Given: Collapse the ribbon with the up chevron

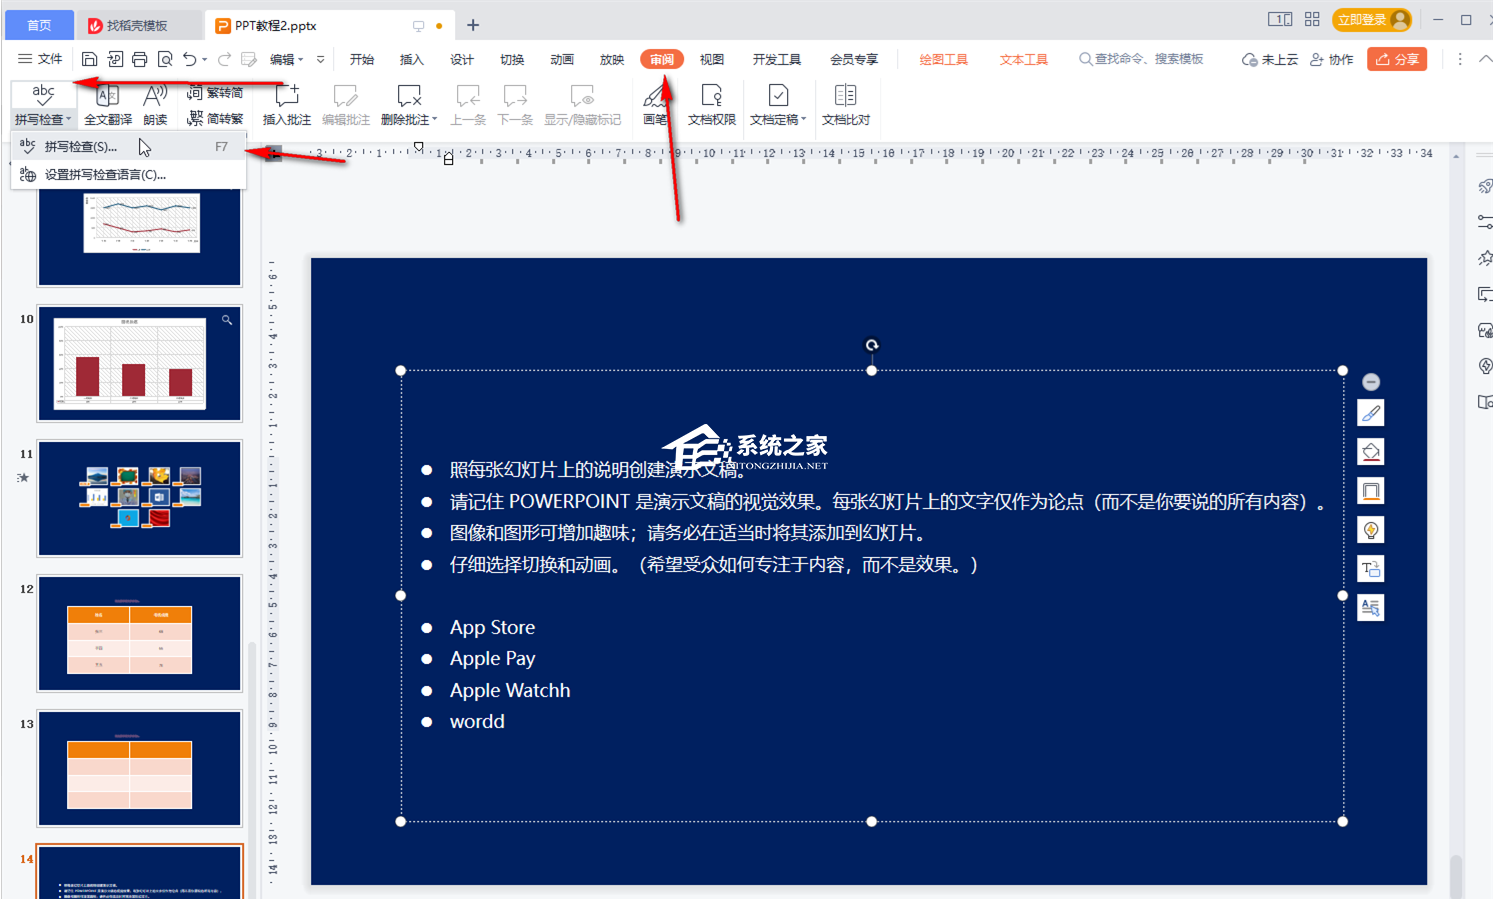Looking at the screenshot, I should tap(1485, 60).
